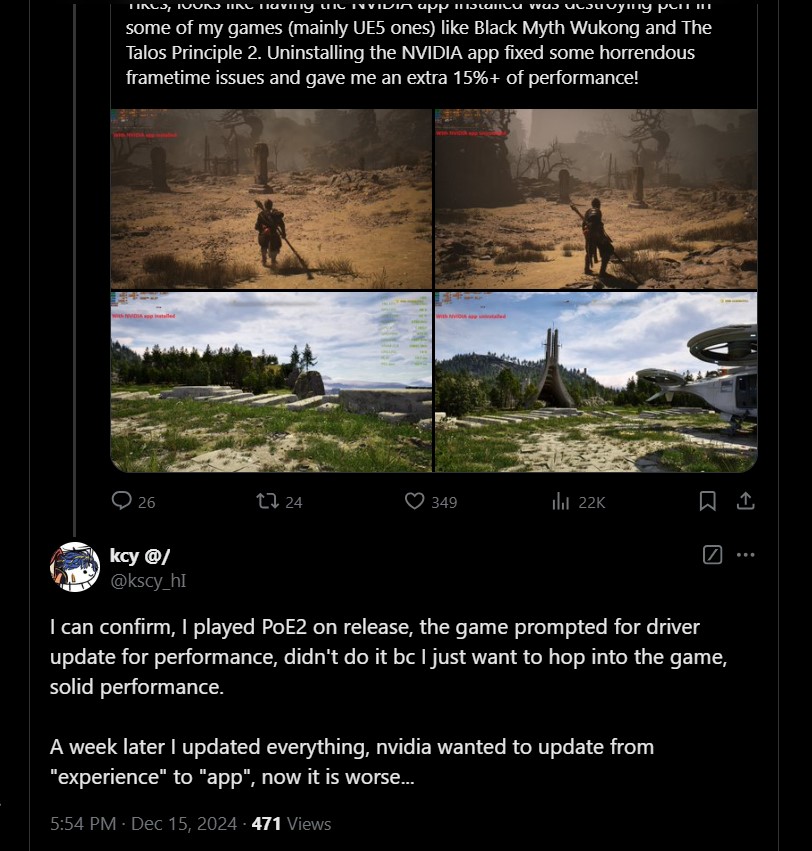Screen dimensions: 812x851
Task: Open kcy's profile avatar picture
Action: 74,567
